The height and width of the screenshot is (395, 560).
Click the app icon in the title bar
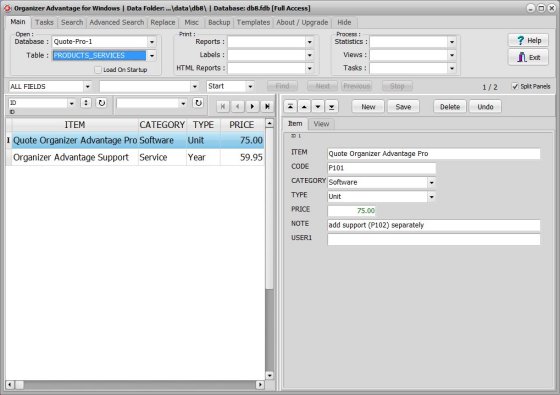(x=7, y=8)
